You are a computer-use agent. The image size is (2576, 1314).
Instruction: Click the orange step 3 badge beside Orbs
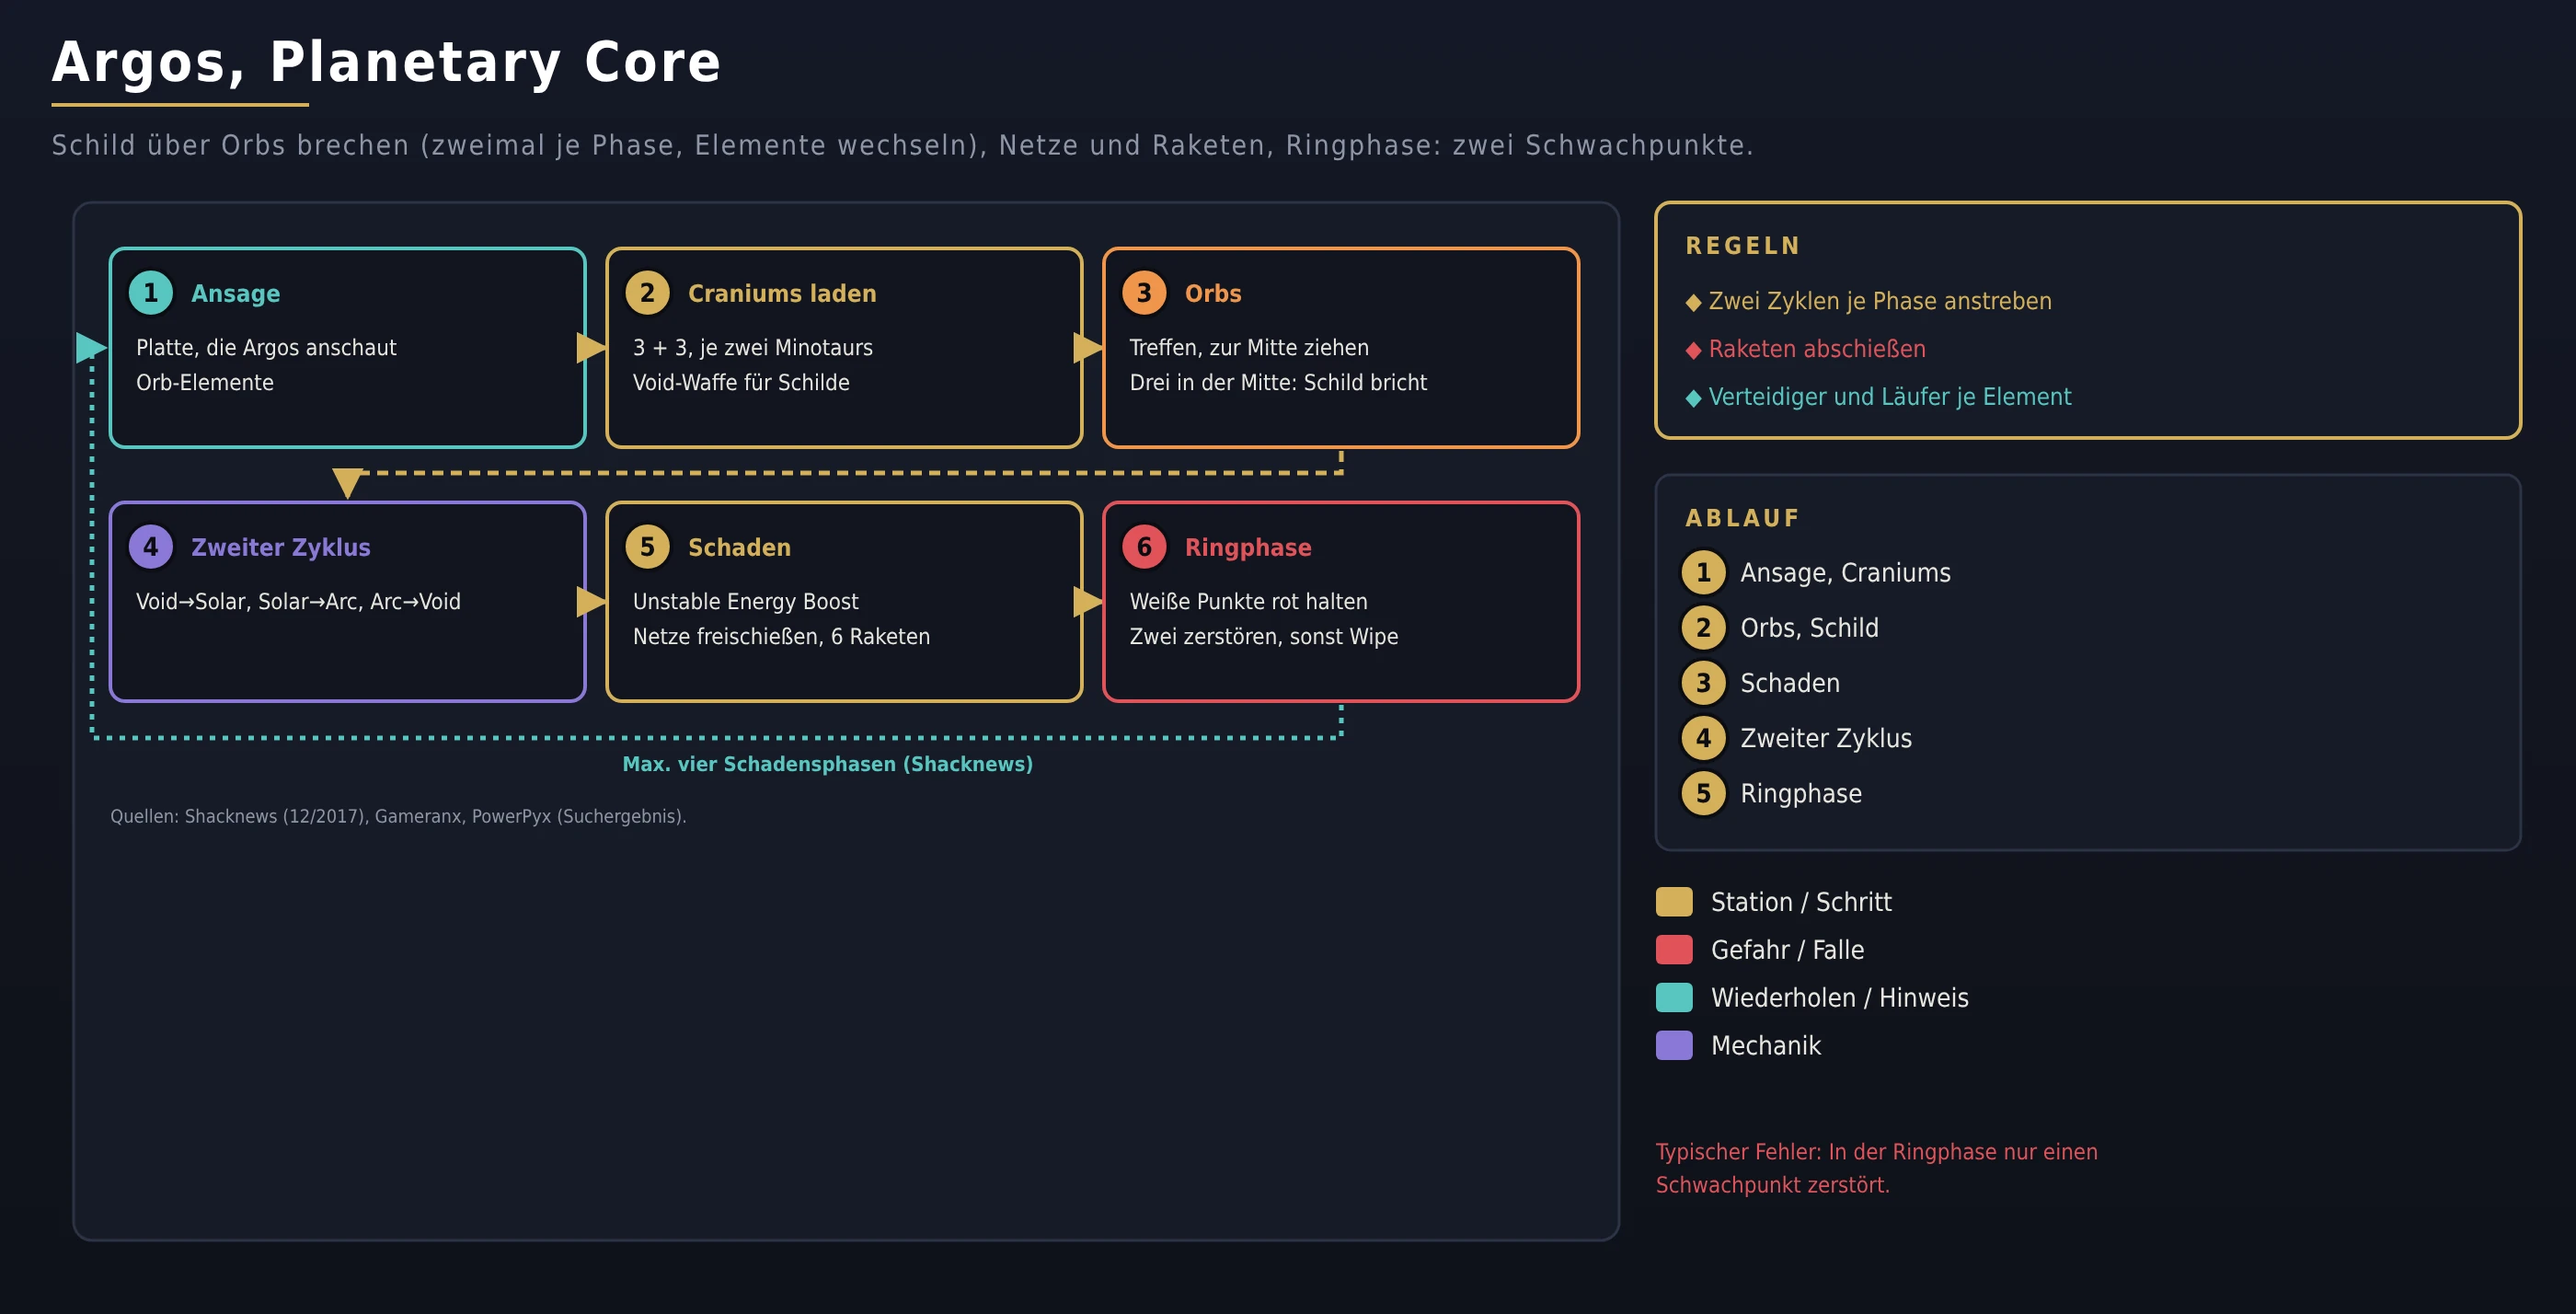(1144, 293)
